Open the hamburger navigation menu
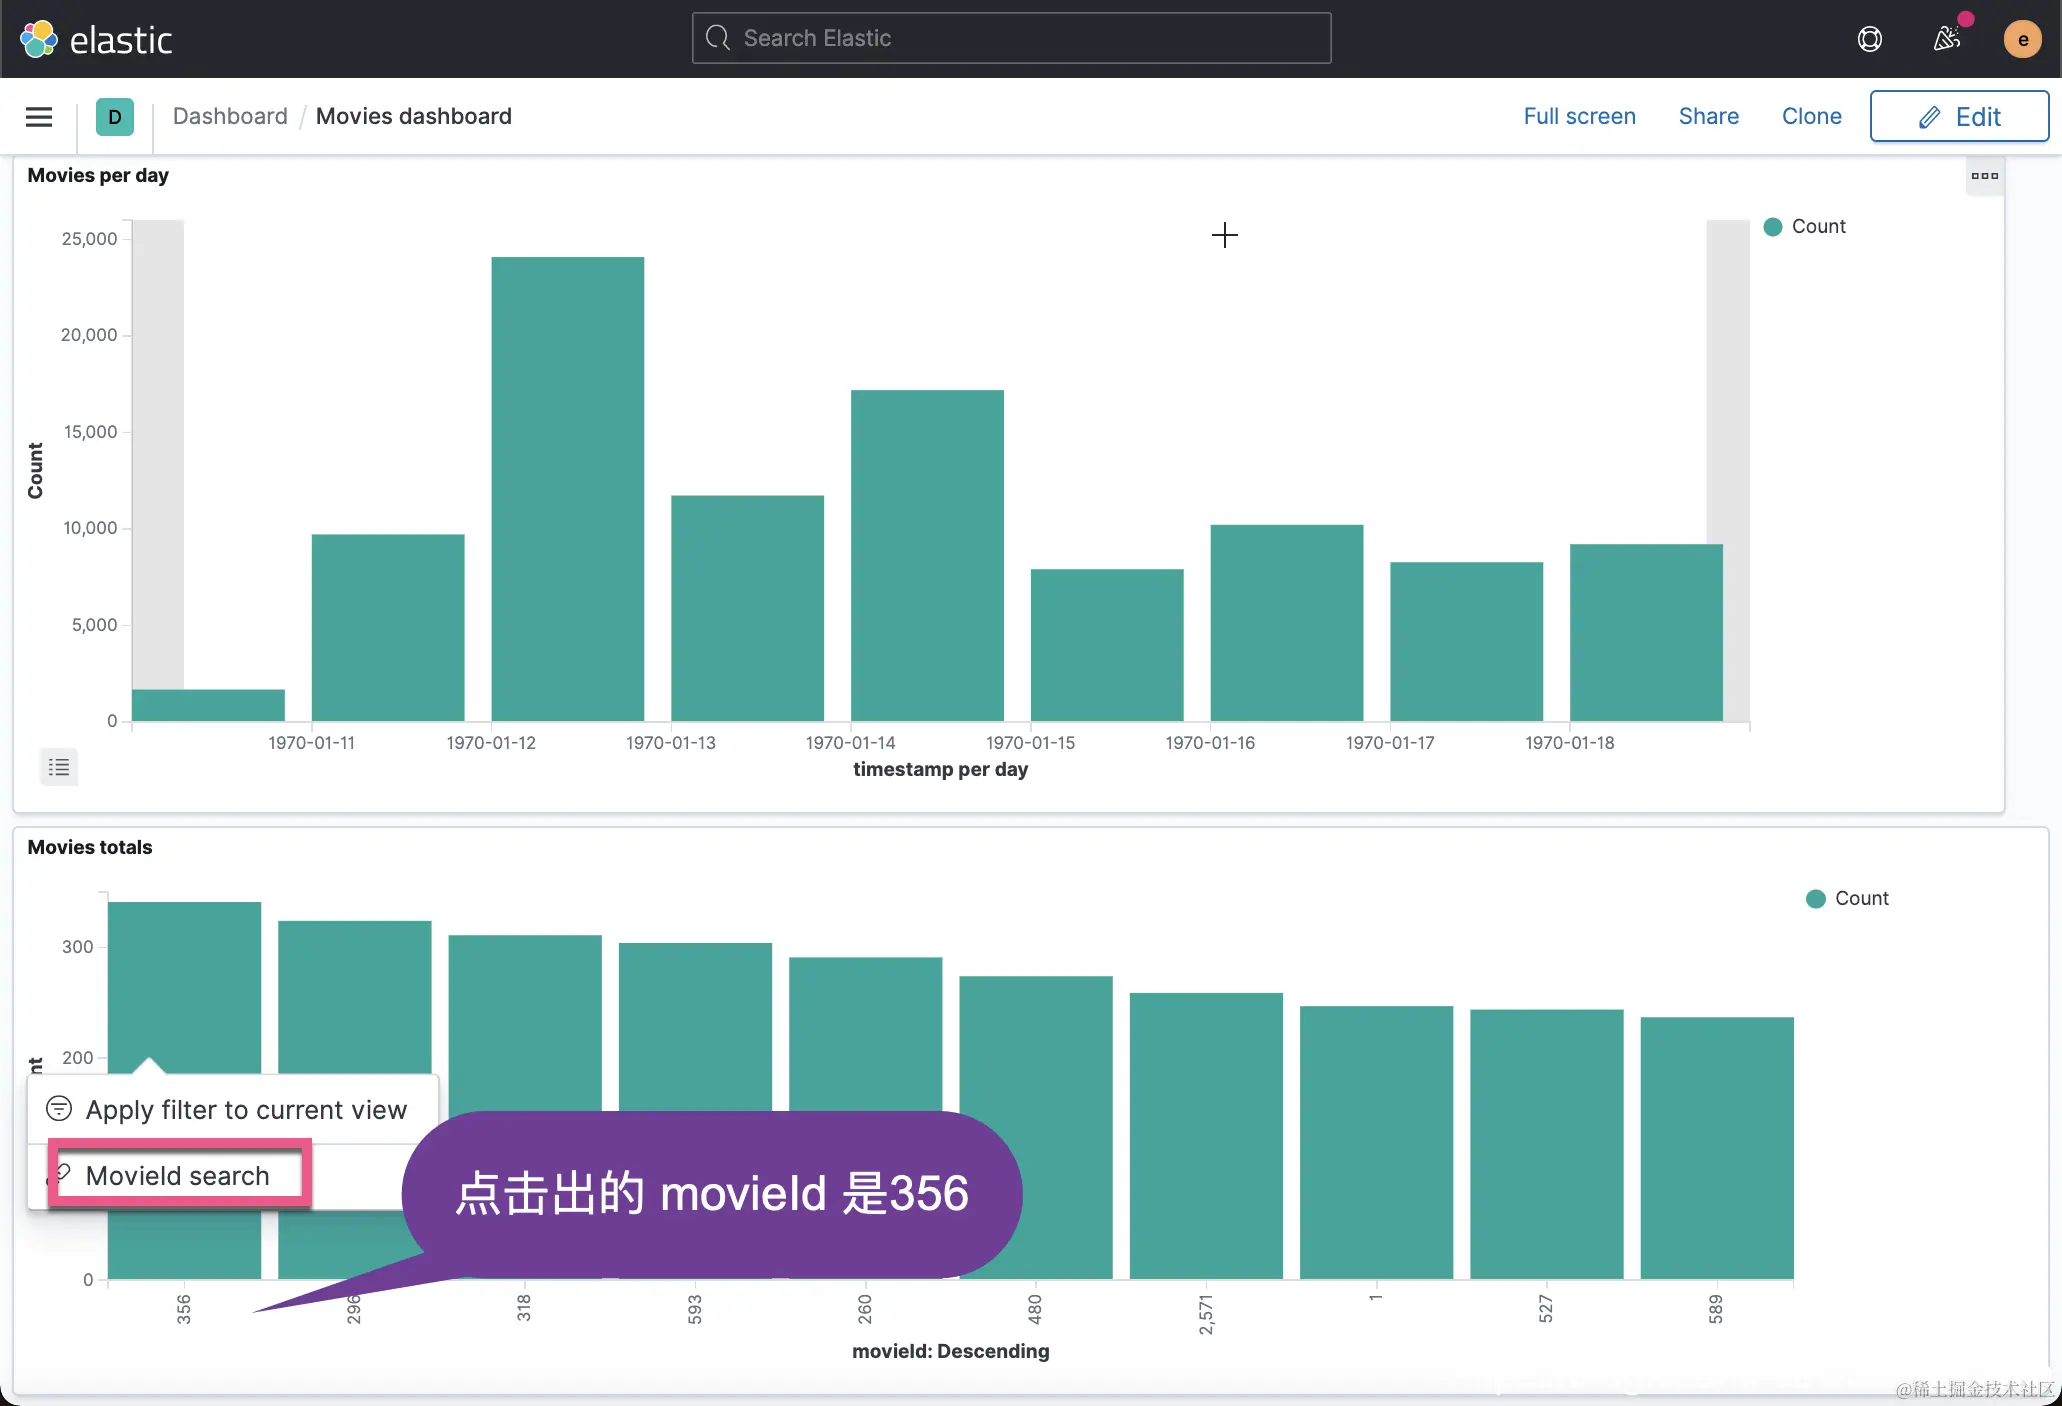Viewport: 2062px width, 1406px height. 39,117
